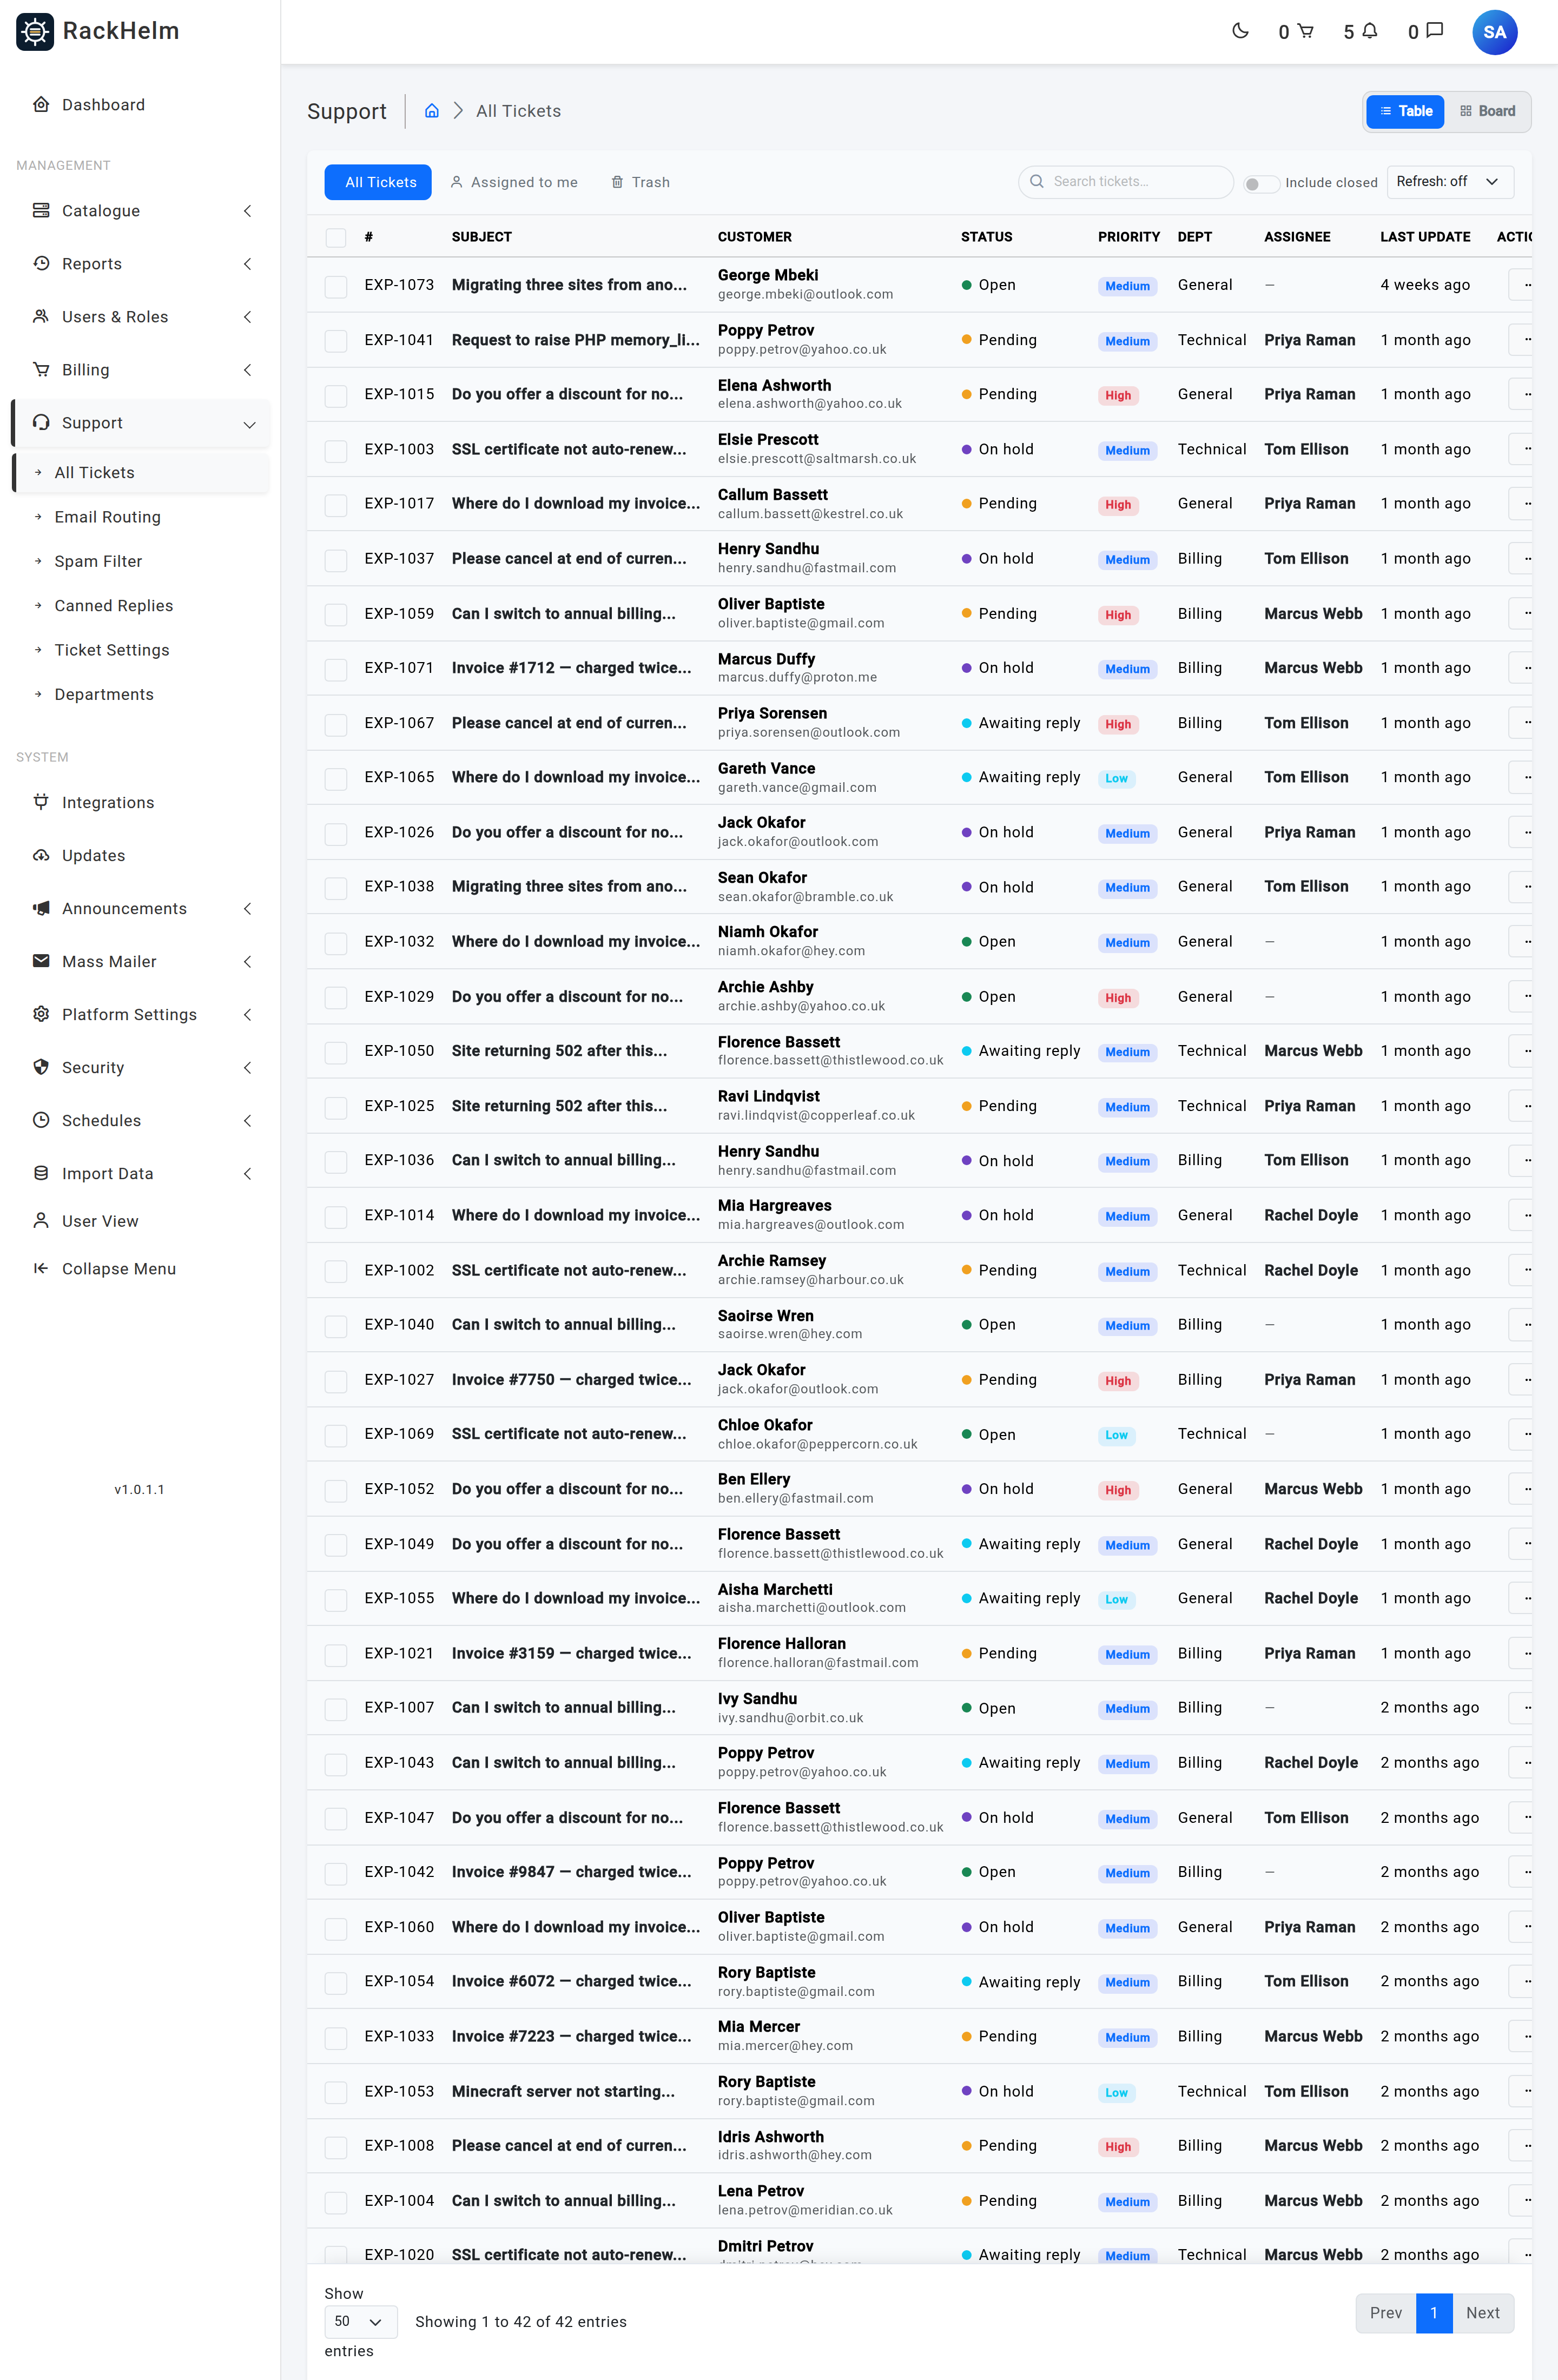The width and height of the screenshot is (1558, 2380).
Task: Click the Prev page button
Action: (x=1385, y=2312)
